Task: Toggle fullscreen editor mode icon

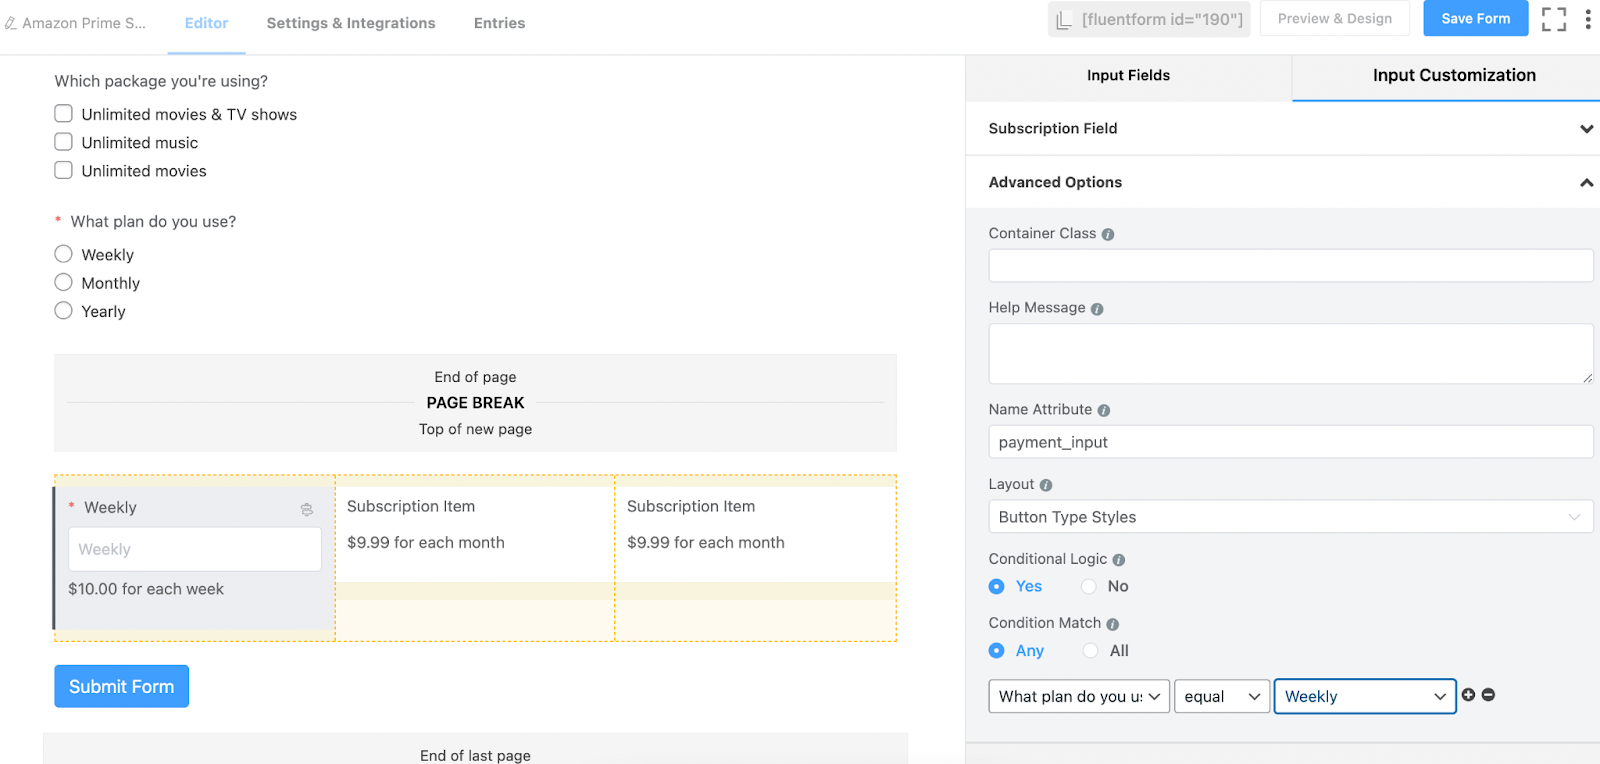Action: point(1553,19)
